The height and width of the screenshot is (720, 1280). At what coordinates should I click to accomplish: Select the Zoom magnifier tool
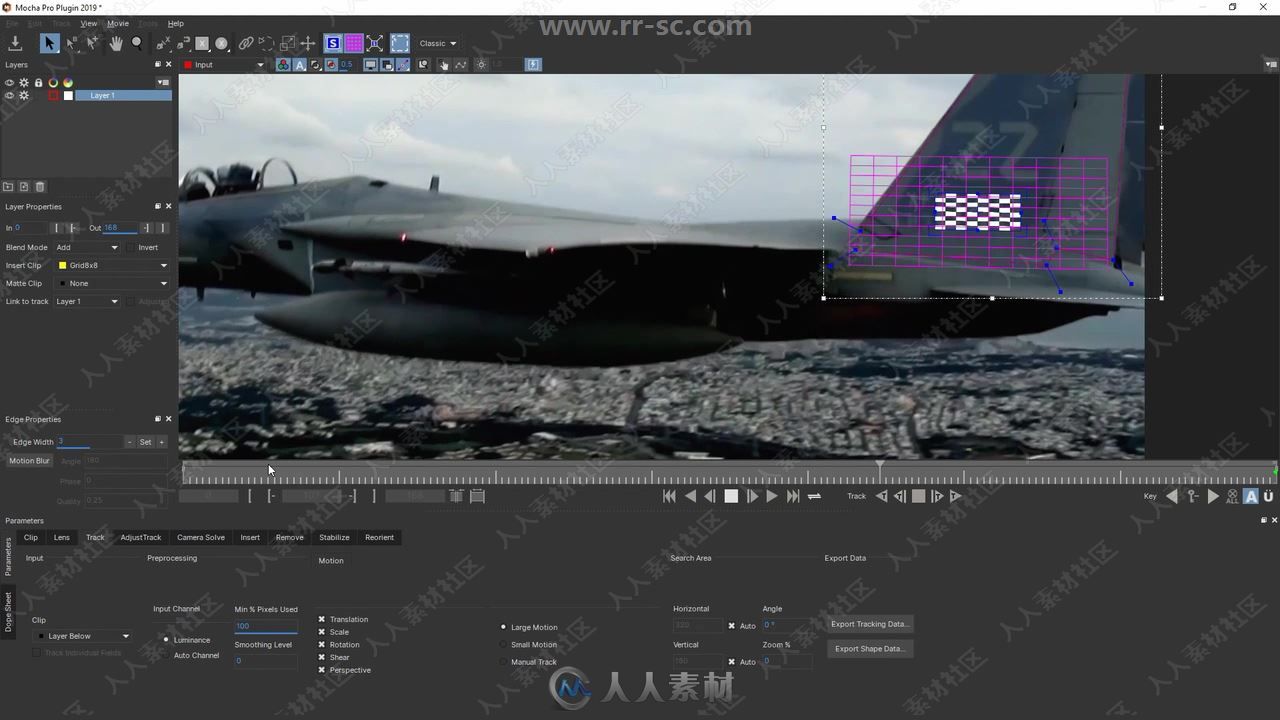pos(137,43)
